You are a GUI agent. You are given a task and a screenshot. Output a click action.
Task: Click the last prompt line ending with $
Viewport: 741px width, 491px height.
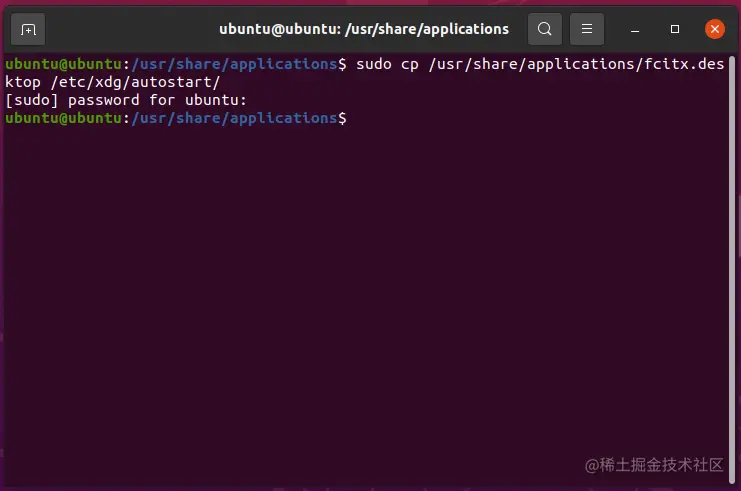176,118
